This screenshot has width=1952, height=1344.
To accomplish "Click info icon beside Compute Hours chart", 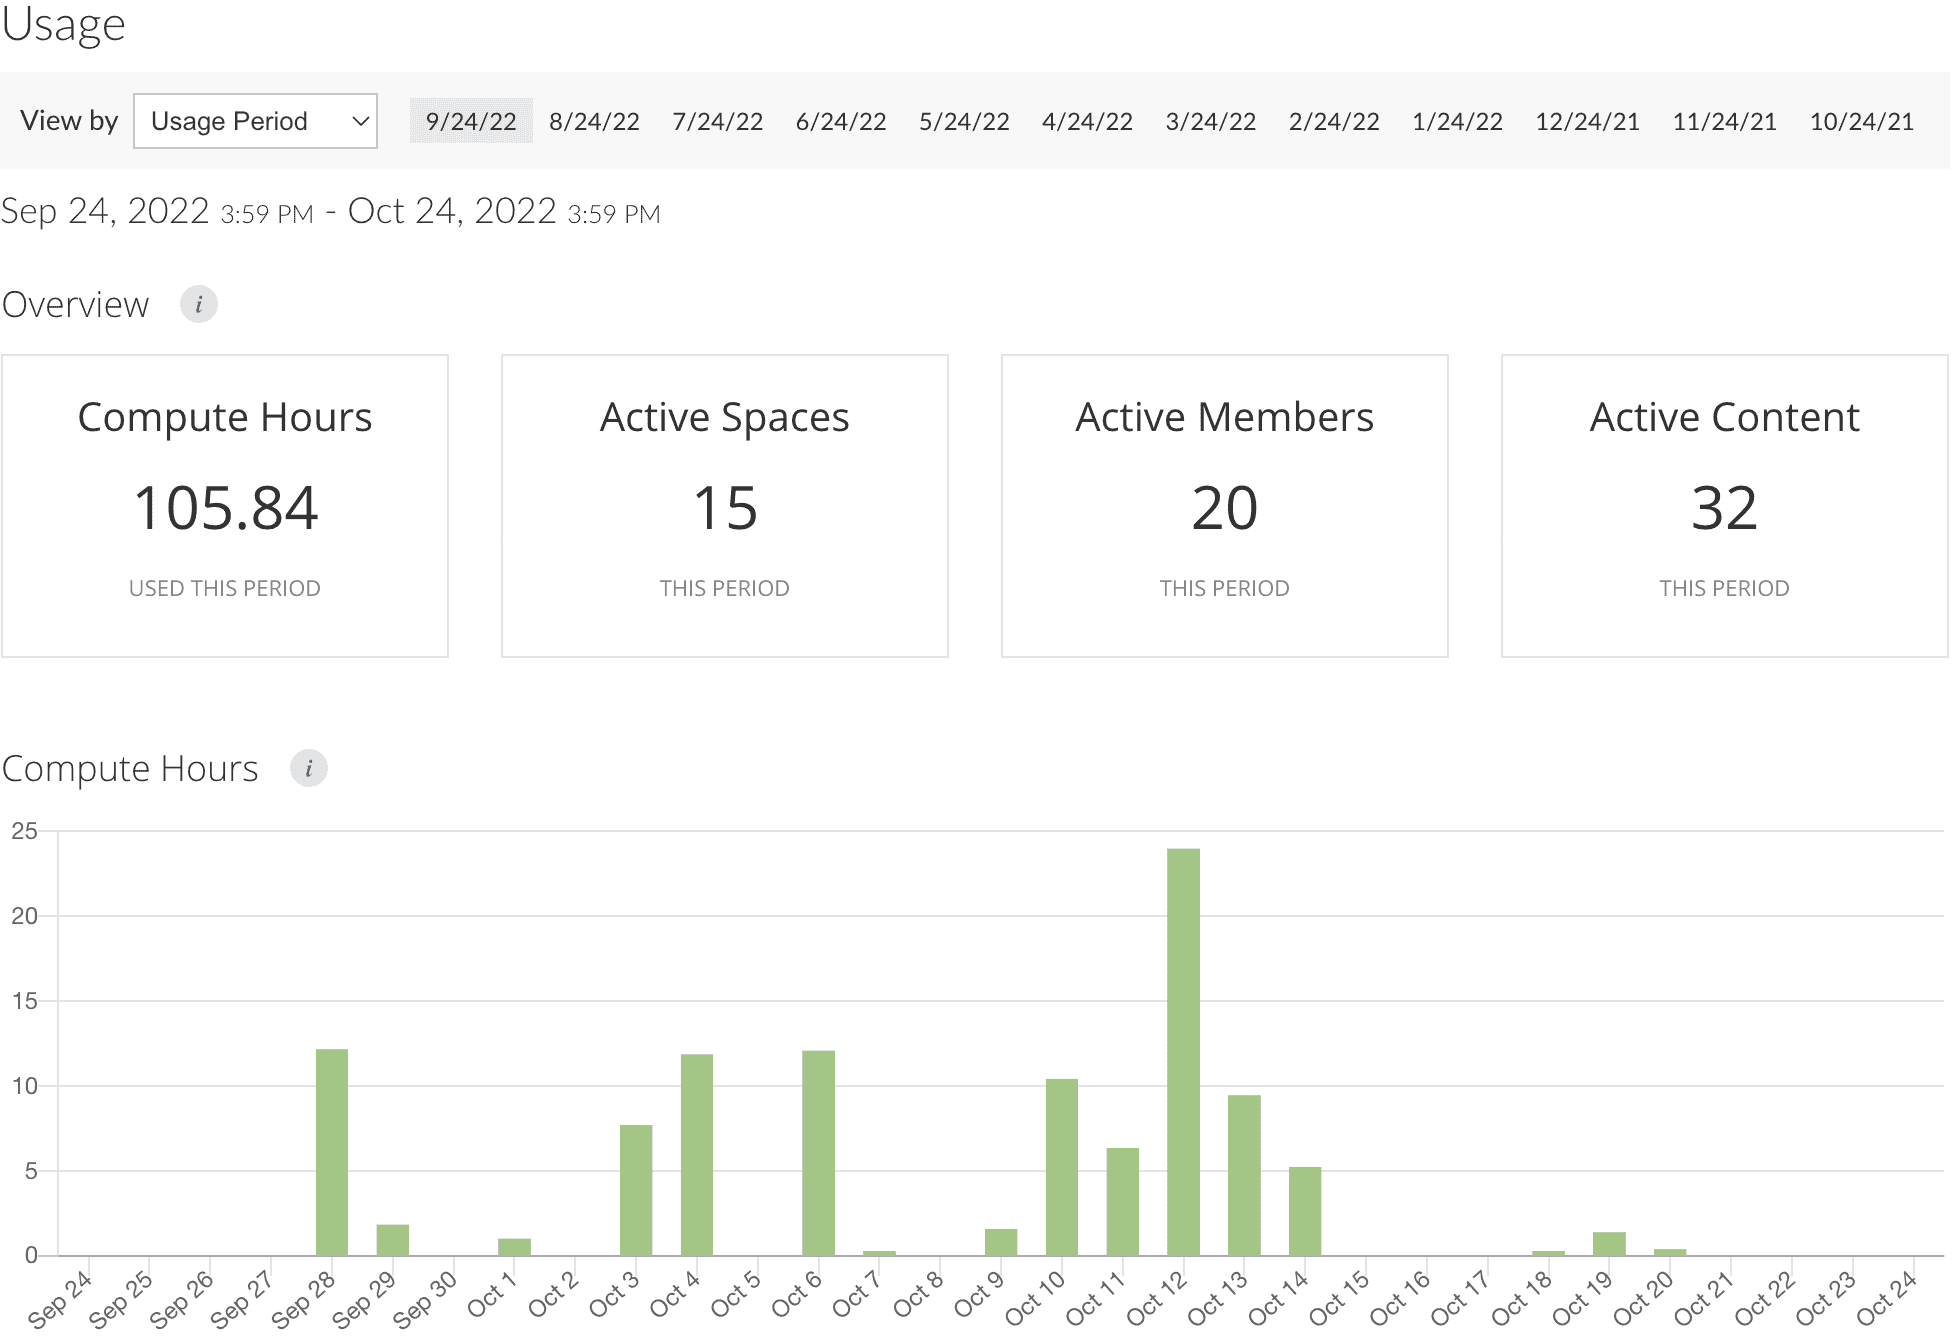I will coord(308,768).
